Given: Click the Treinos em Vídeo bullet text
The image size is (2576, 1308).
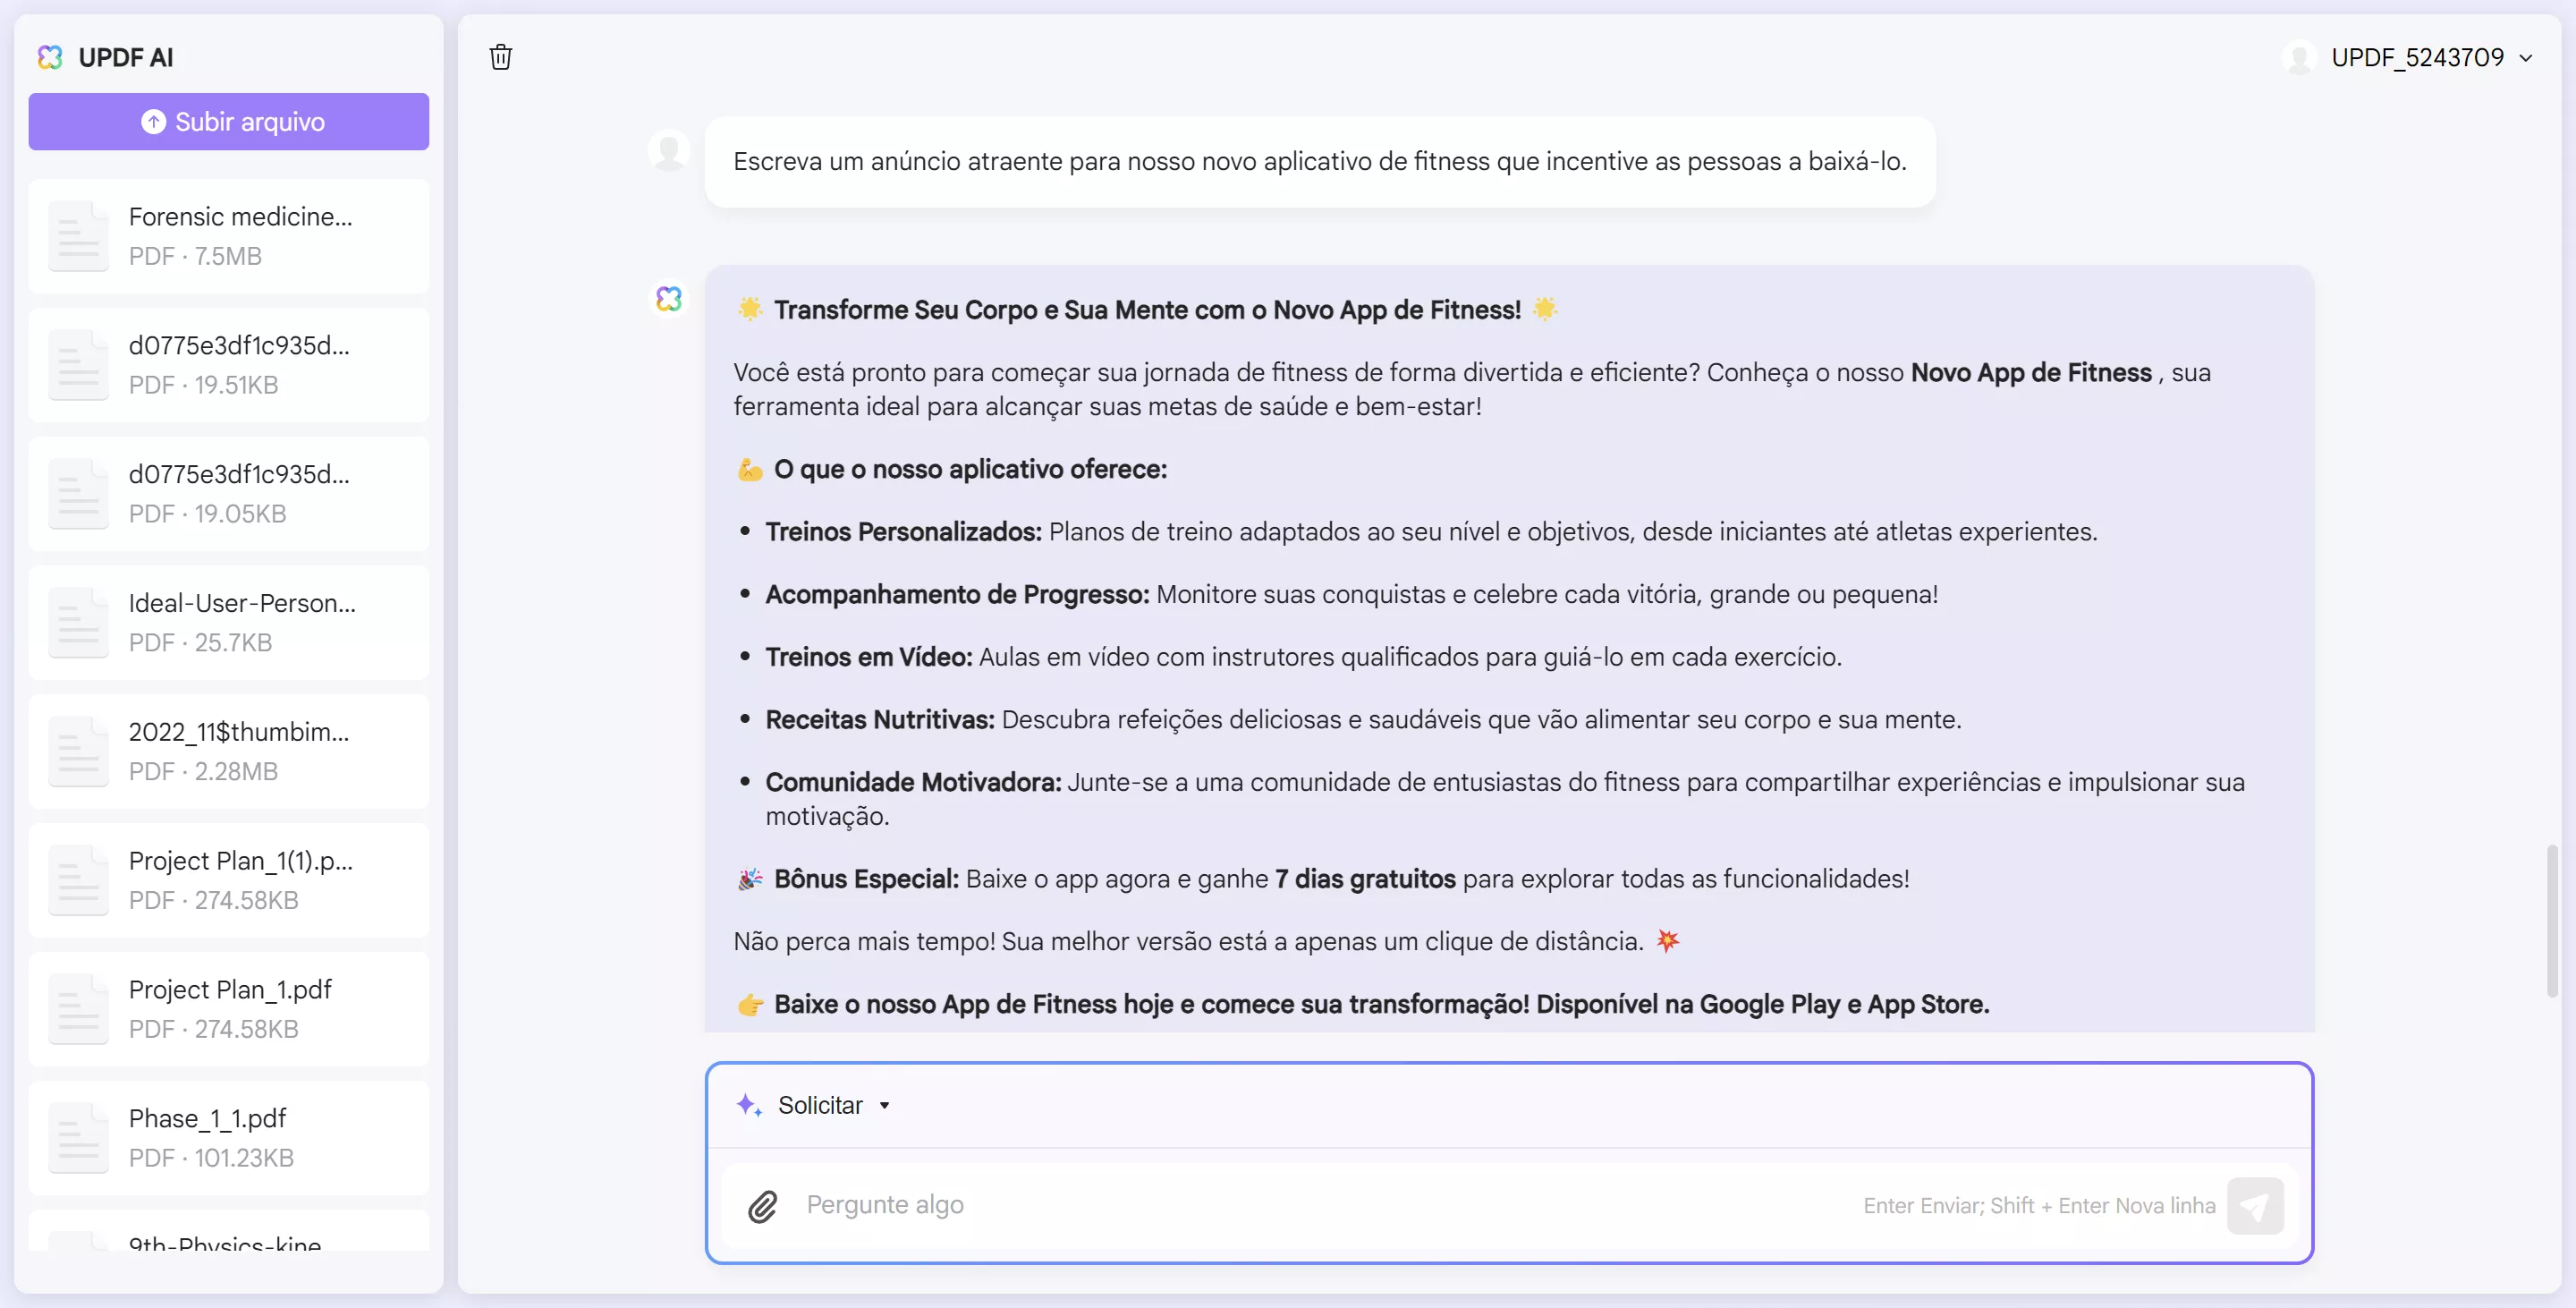Looking at the screenshot, I should tap(1303, 657).
